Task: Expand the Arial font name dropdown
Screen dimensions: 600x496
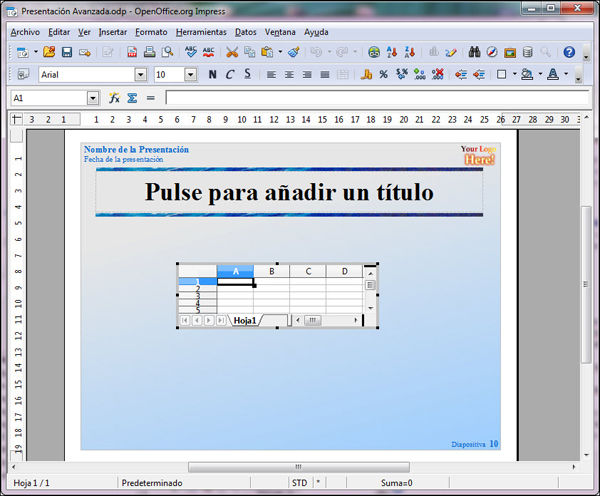Action: [140, 74]
